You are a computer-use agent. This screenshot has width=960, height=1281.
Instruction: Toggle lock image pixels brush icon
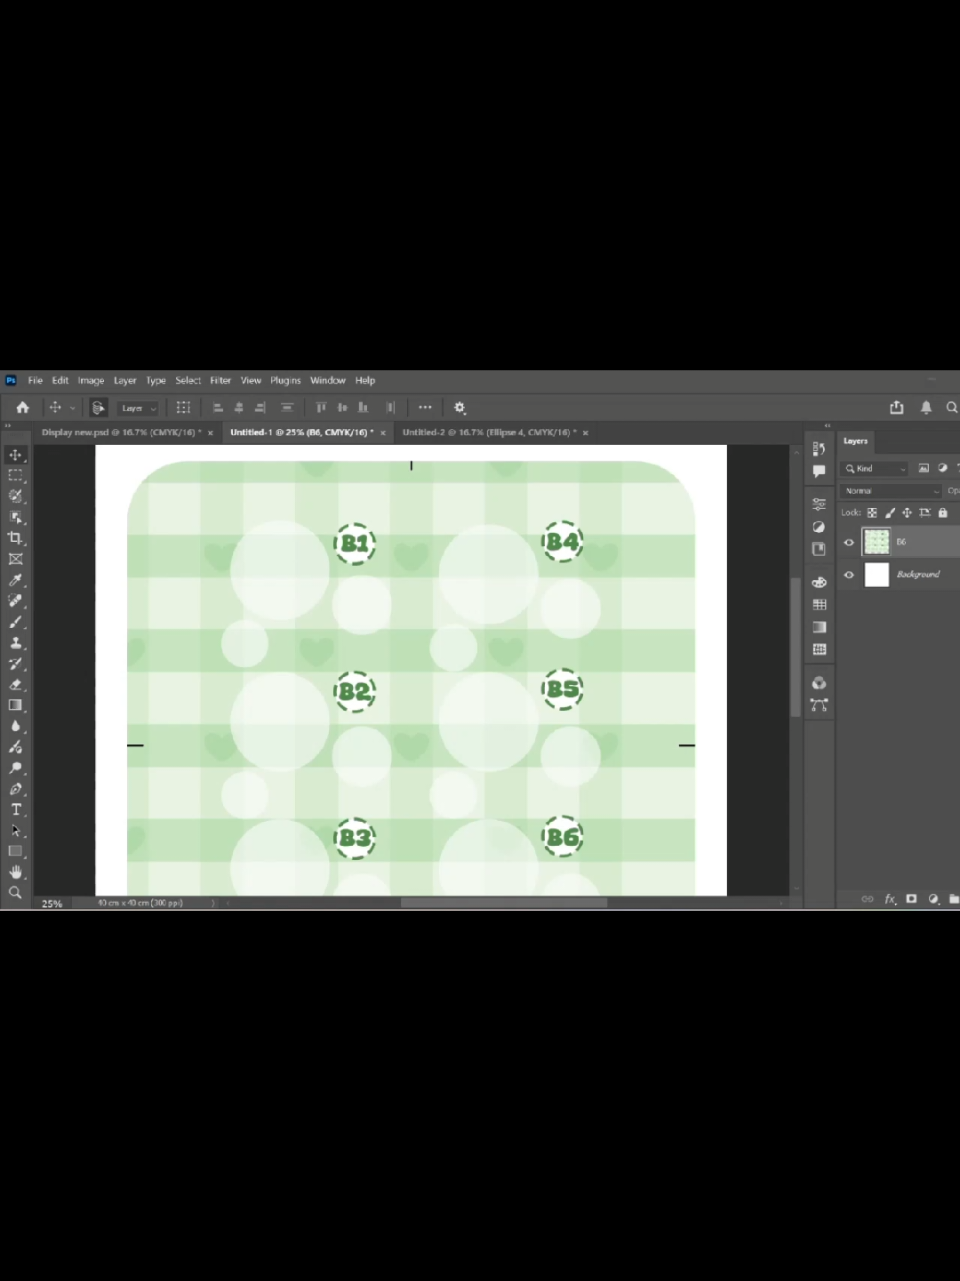click(890, 513)
